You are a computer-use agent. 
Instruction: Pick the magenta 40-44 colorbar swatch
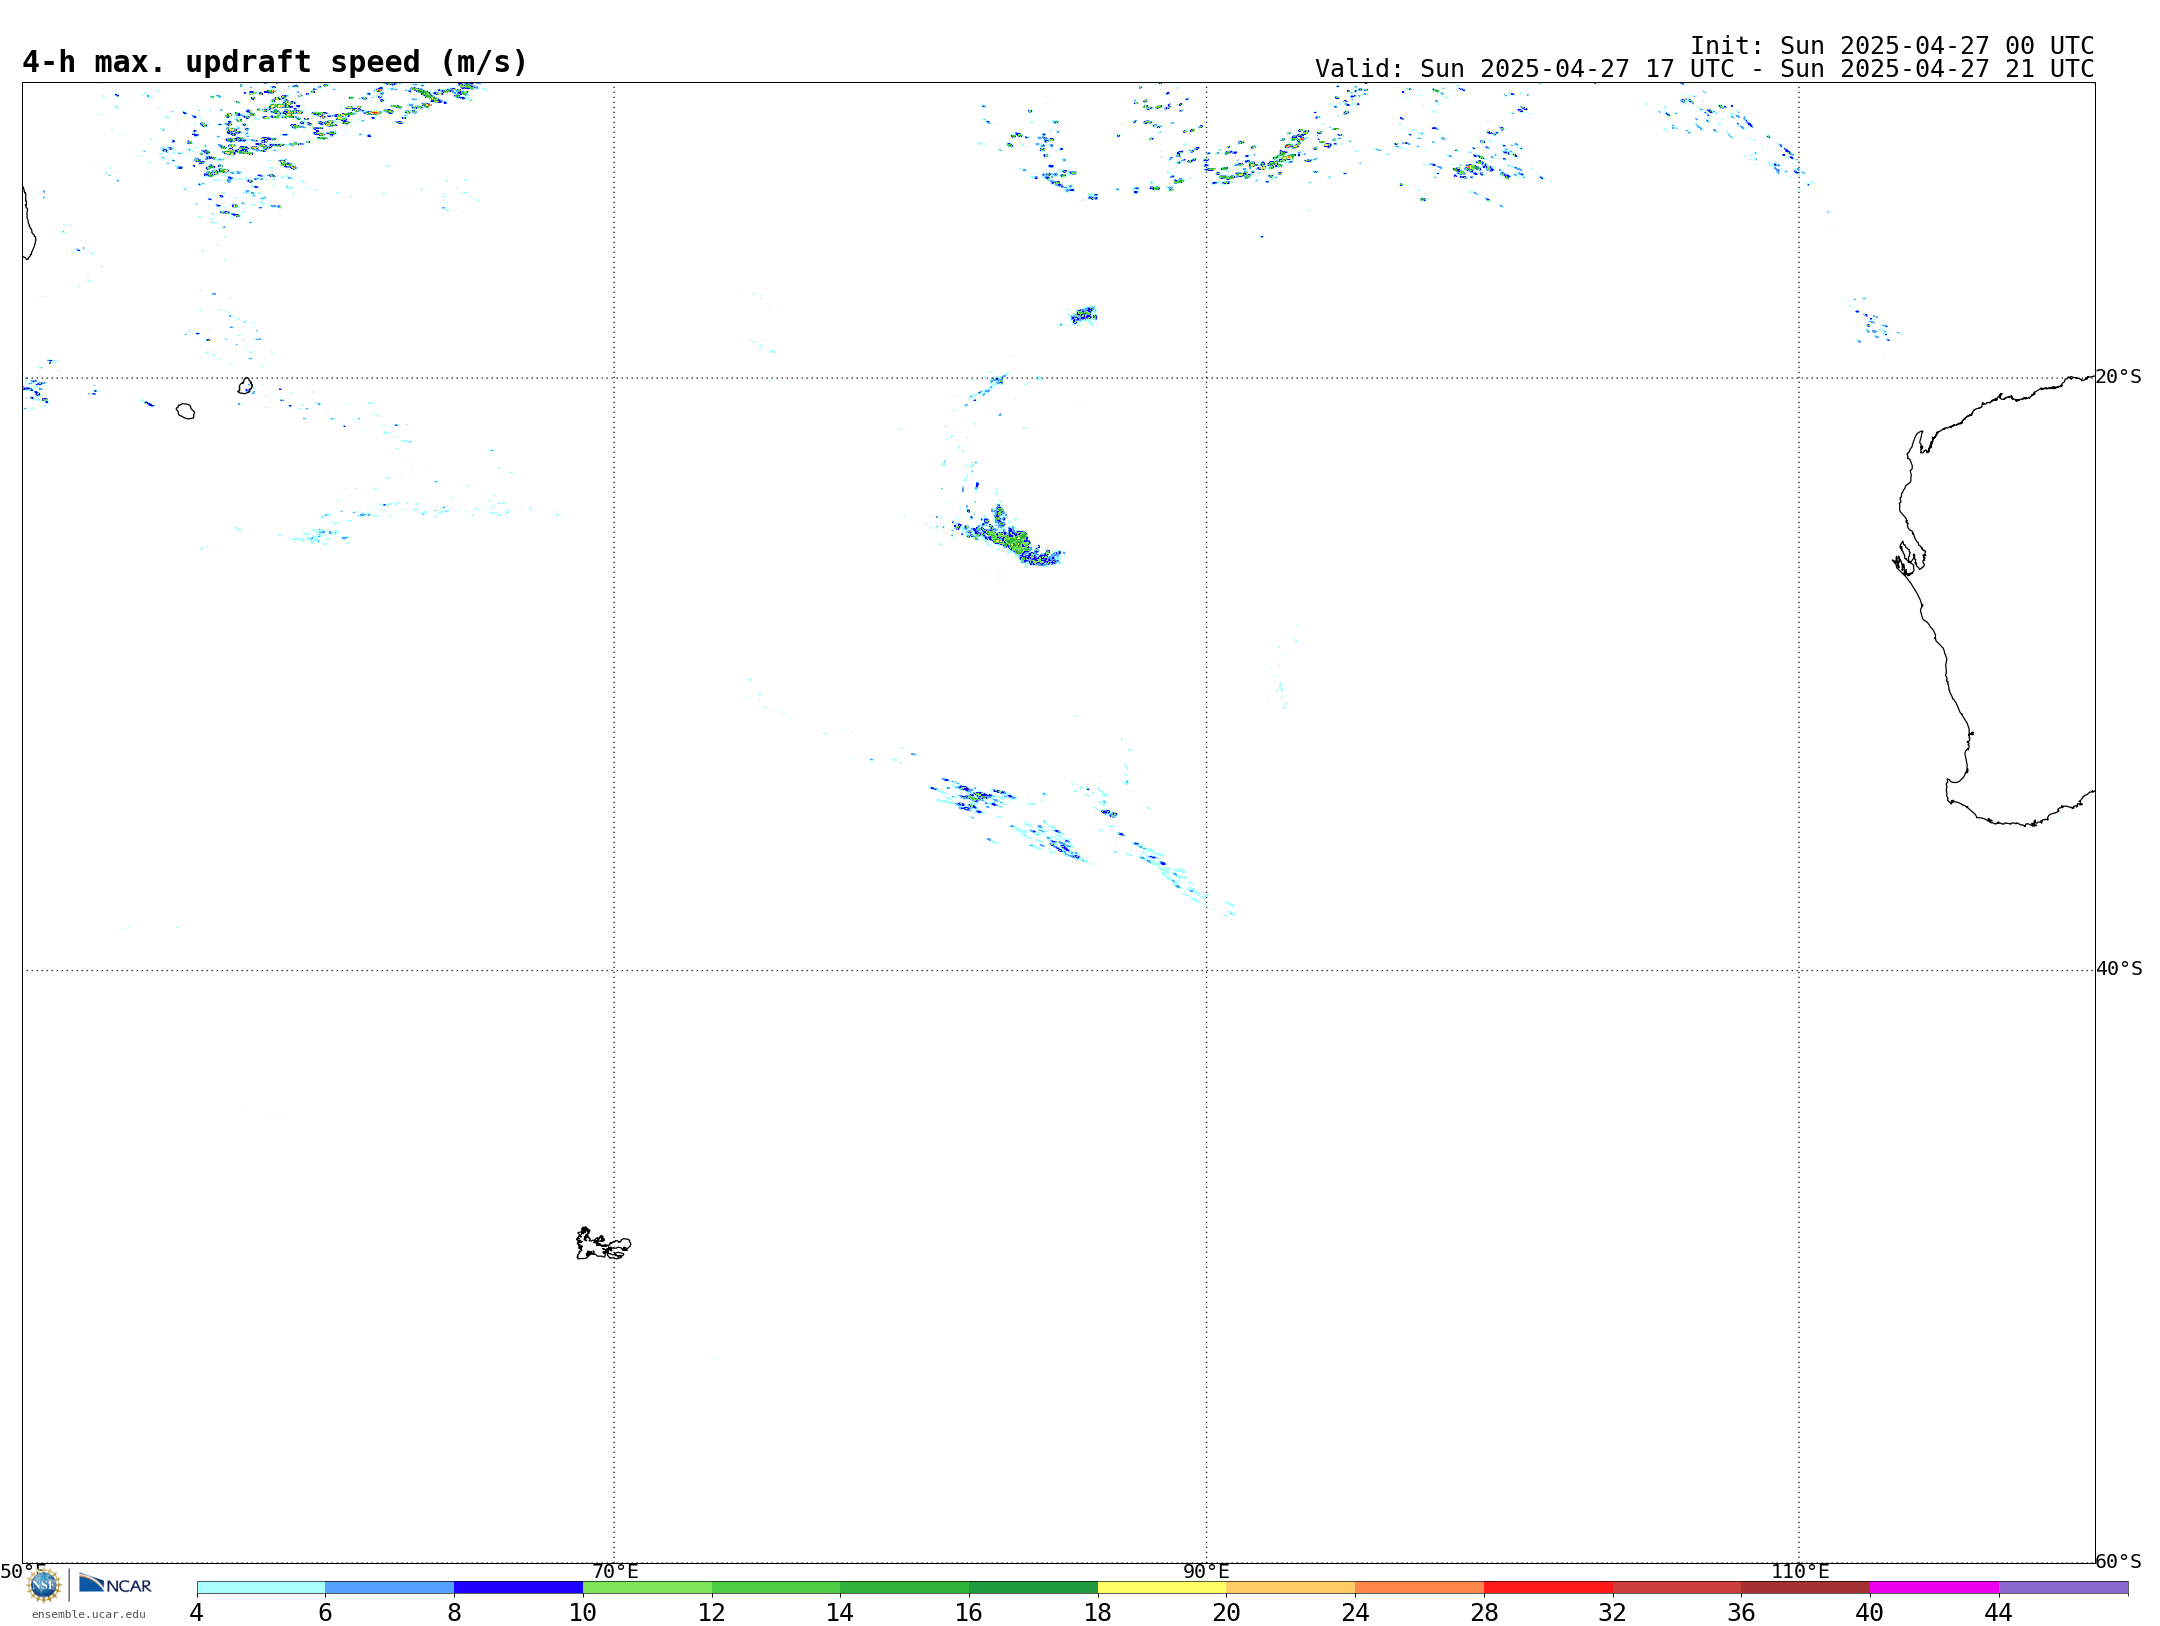coord(1935,1588)
